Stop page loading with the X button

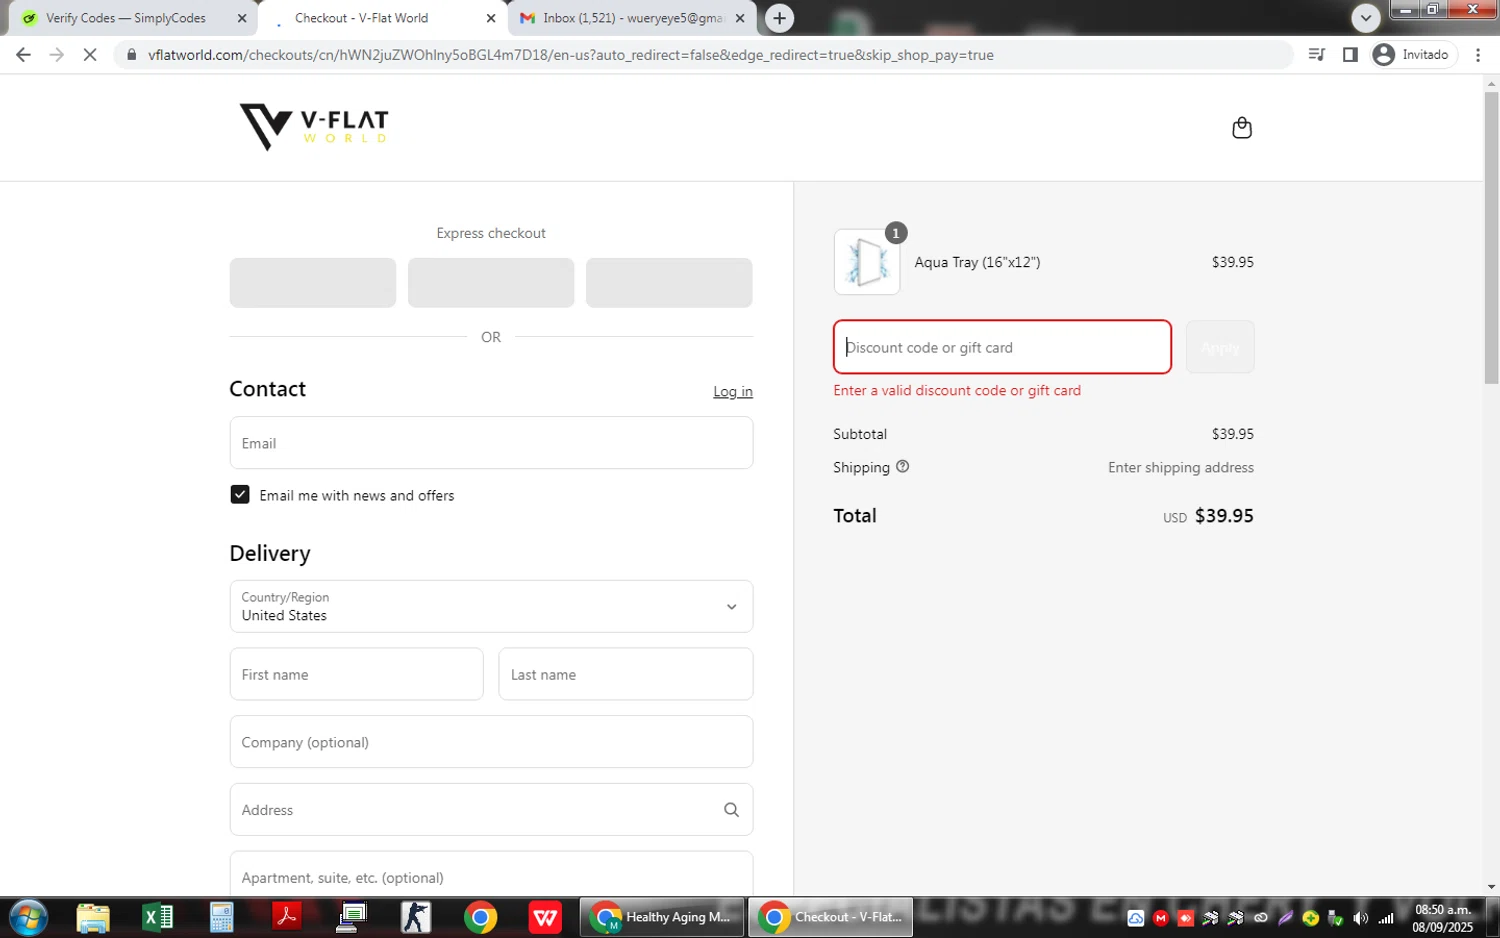[x=90, y=55]
